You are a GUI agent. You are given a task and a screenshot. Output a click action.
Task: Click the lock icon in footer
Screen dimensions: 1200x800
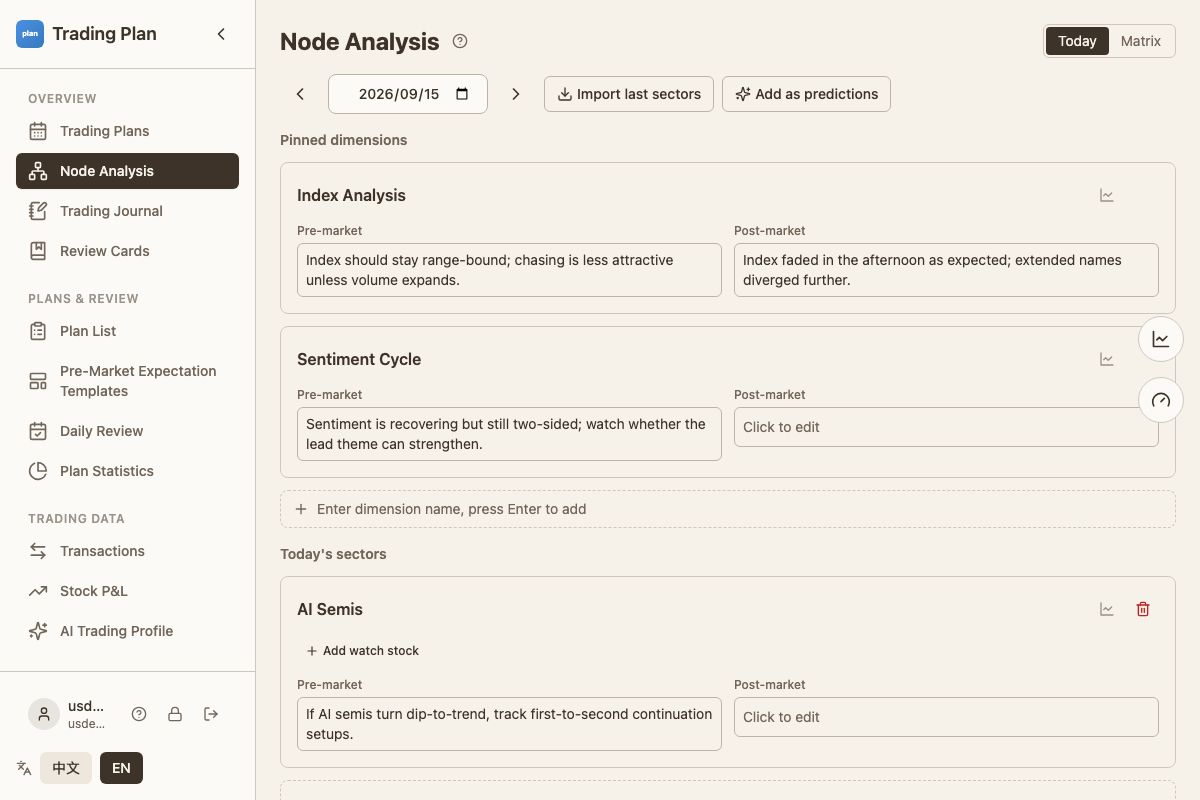pyautogui.click(x=175, y=714)
